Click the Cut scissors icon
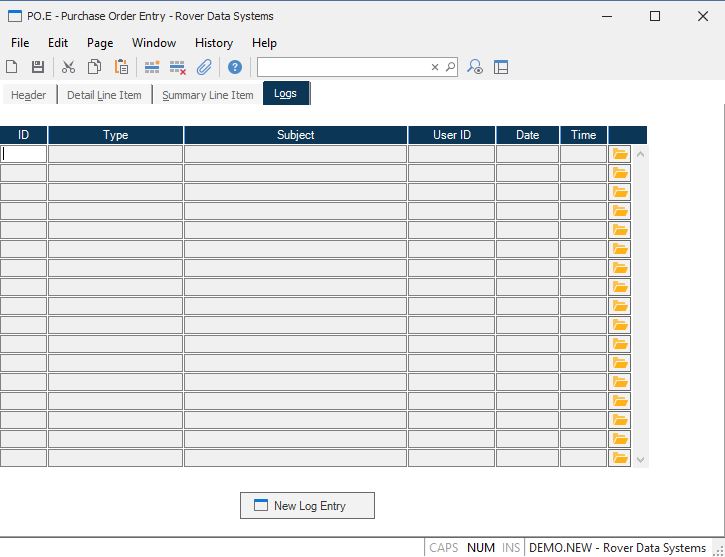The height and width of the screenshot is (557, 725). click(x=68, y=67)
